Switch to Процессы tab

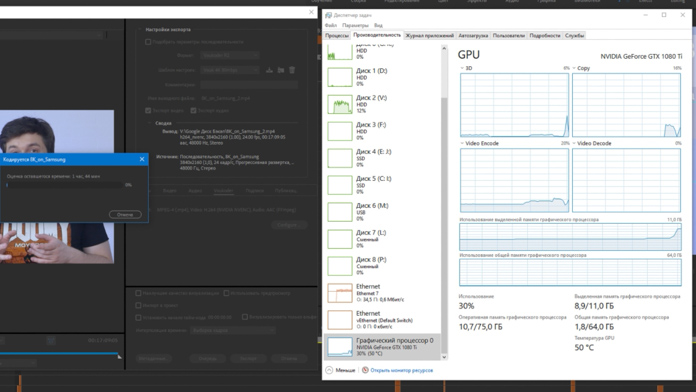pos(337,36)
